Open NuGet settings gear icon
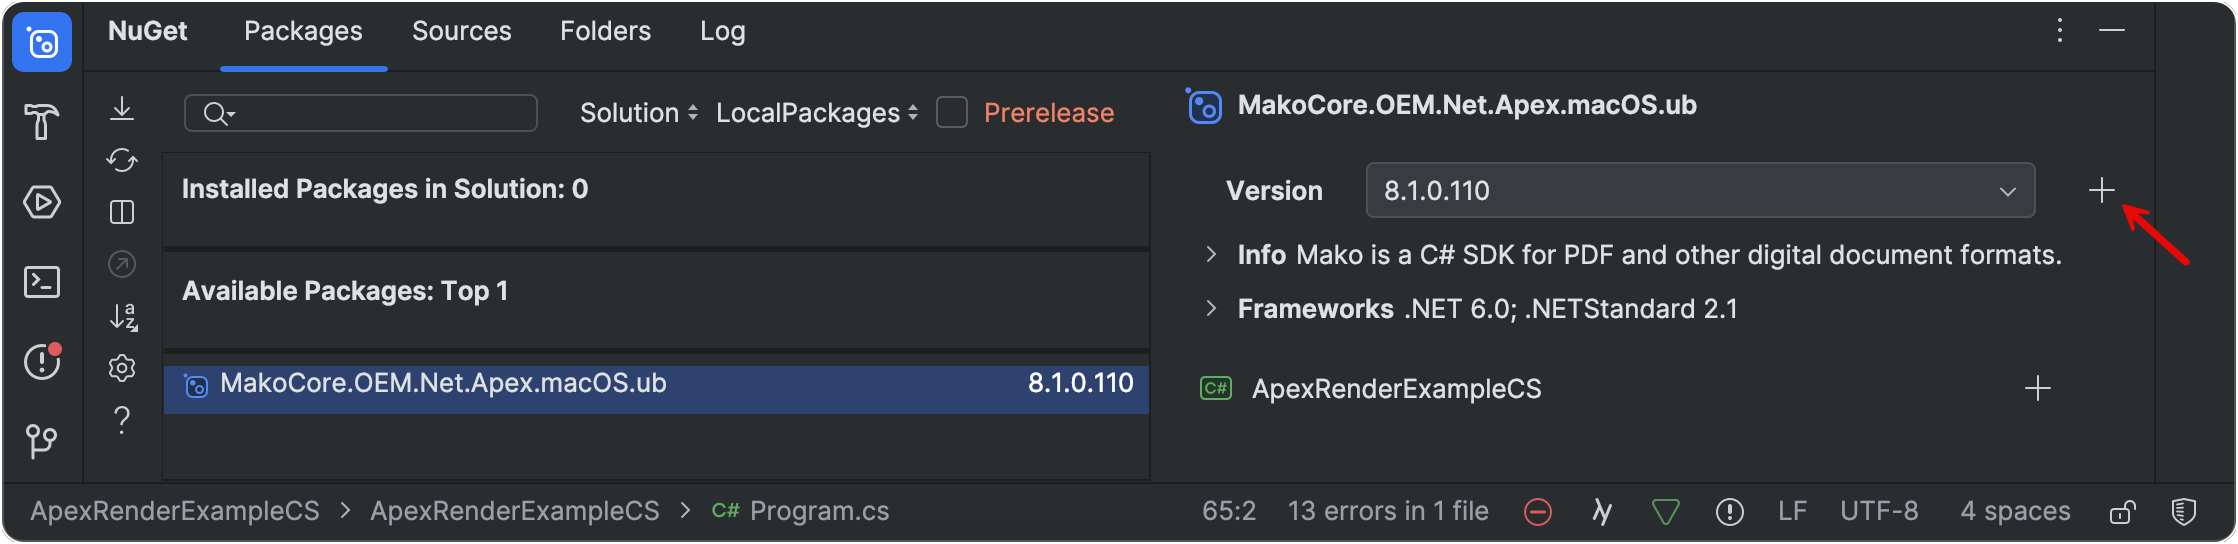Image resolution: width=2238 pixels, height=544 pixels. [x=122, y=368]
